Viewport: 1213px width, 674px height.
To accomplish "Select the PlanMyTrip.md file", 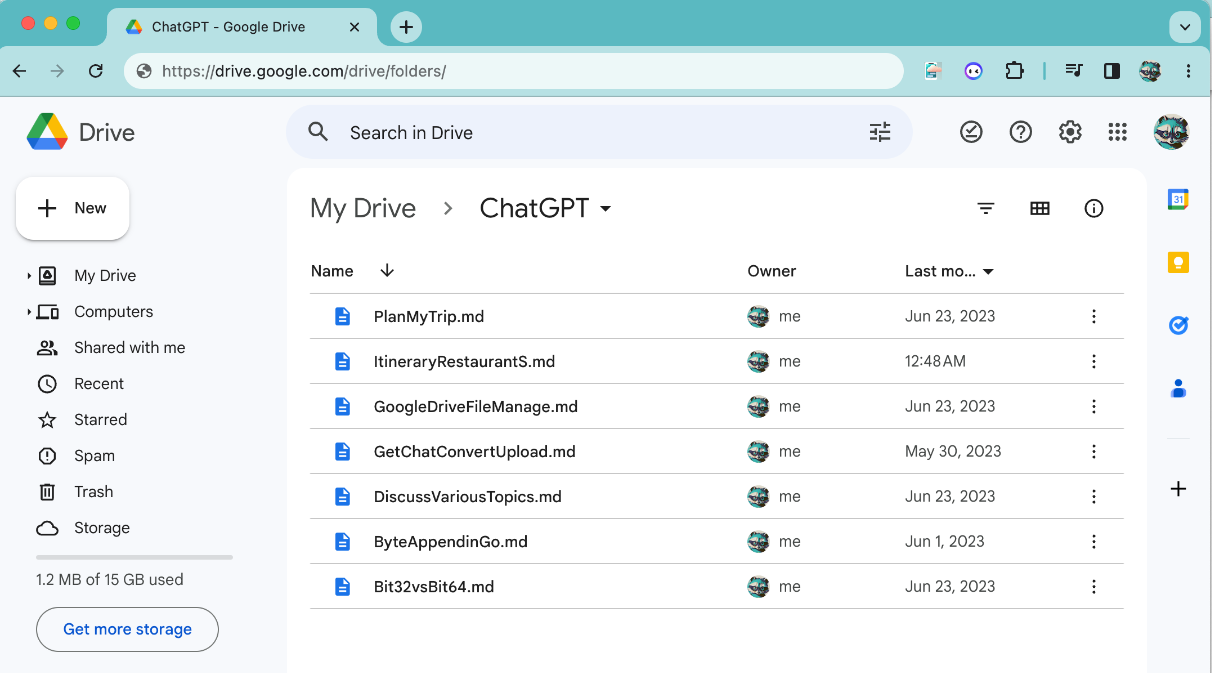I will tap(716, 316).
